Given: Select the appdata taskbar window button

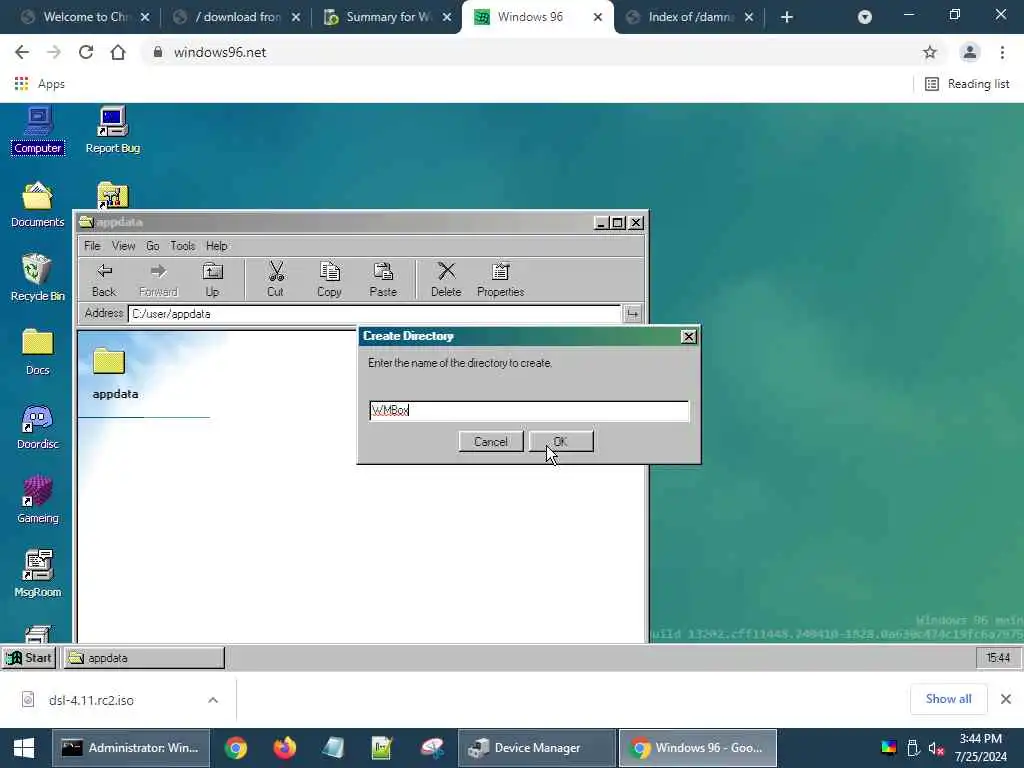Looking at the screenshot, I should click(x=144, y=658).
